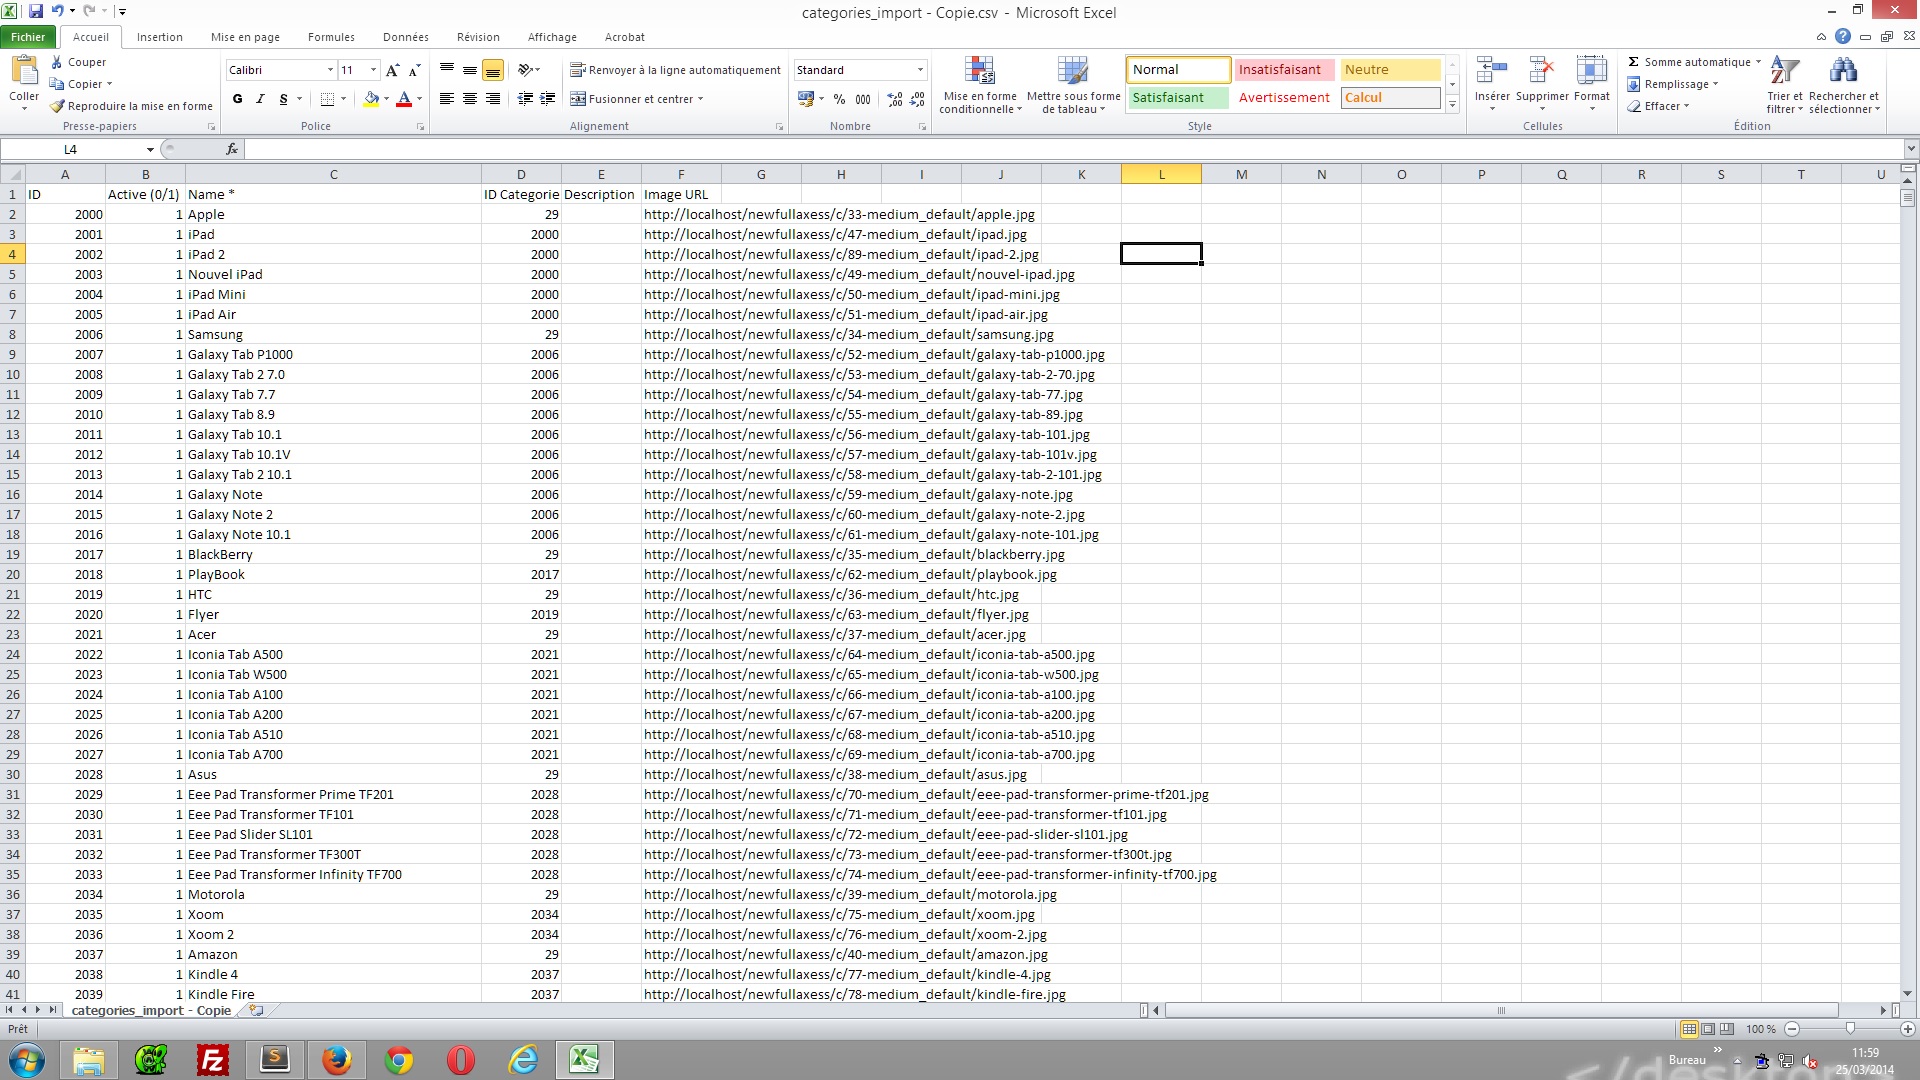Apply the percent number style
The image size is (1920, 1080).
pos(839,99)
